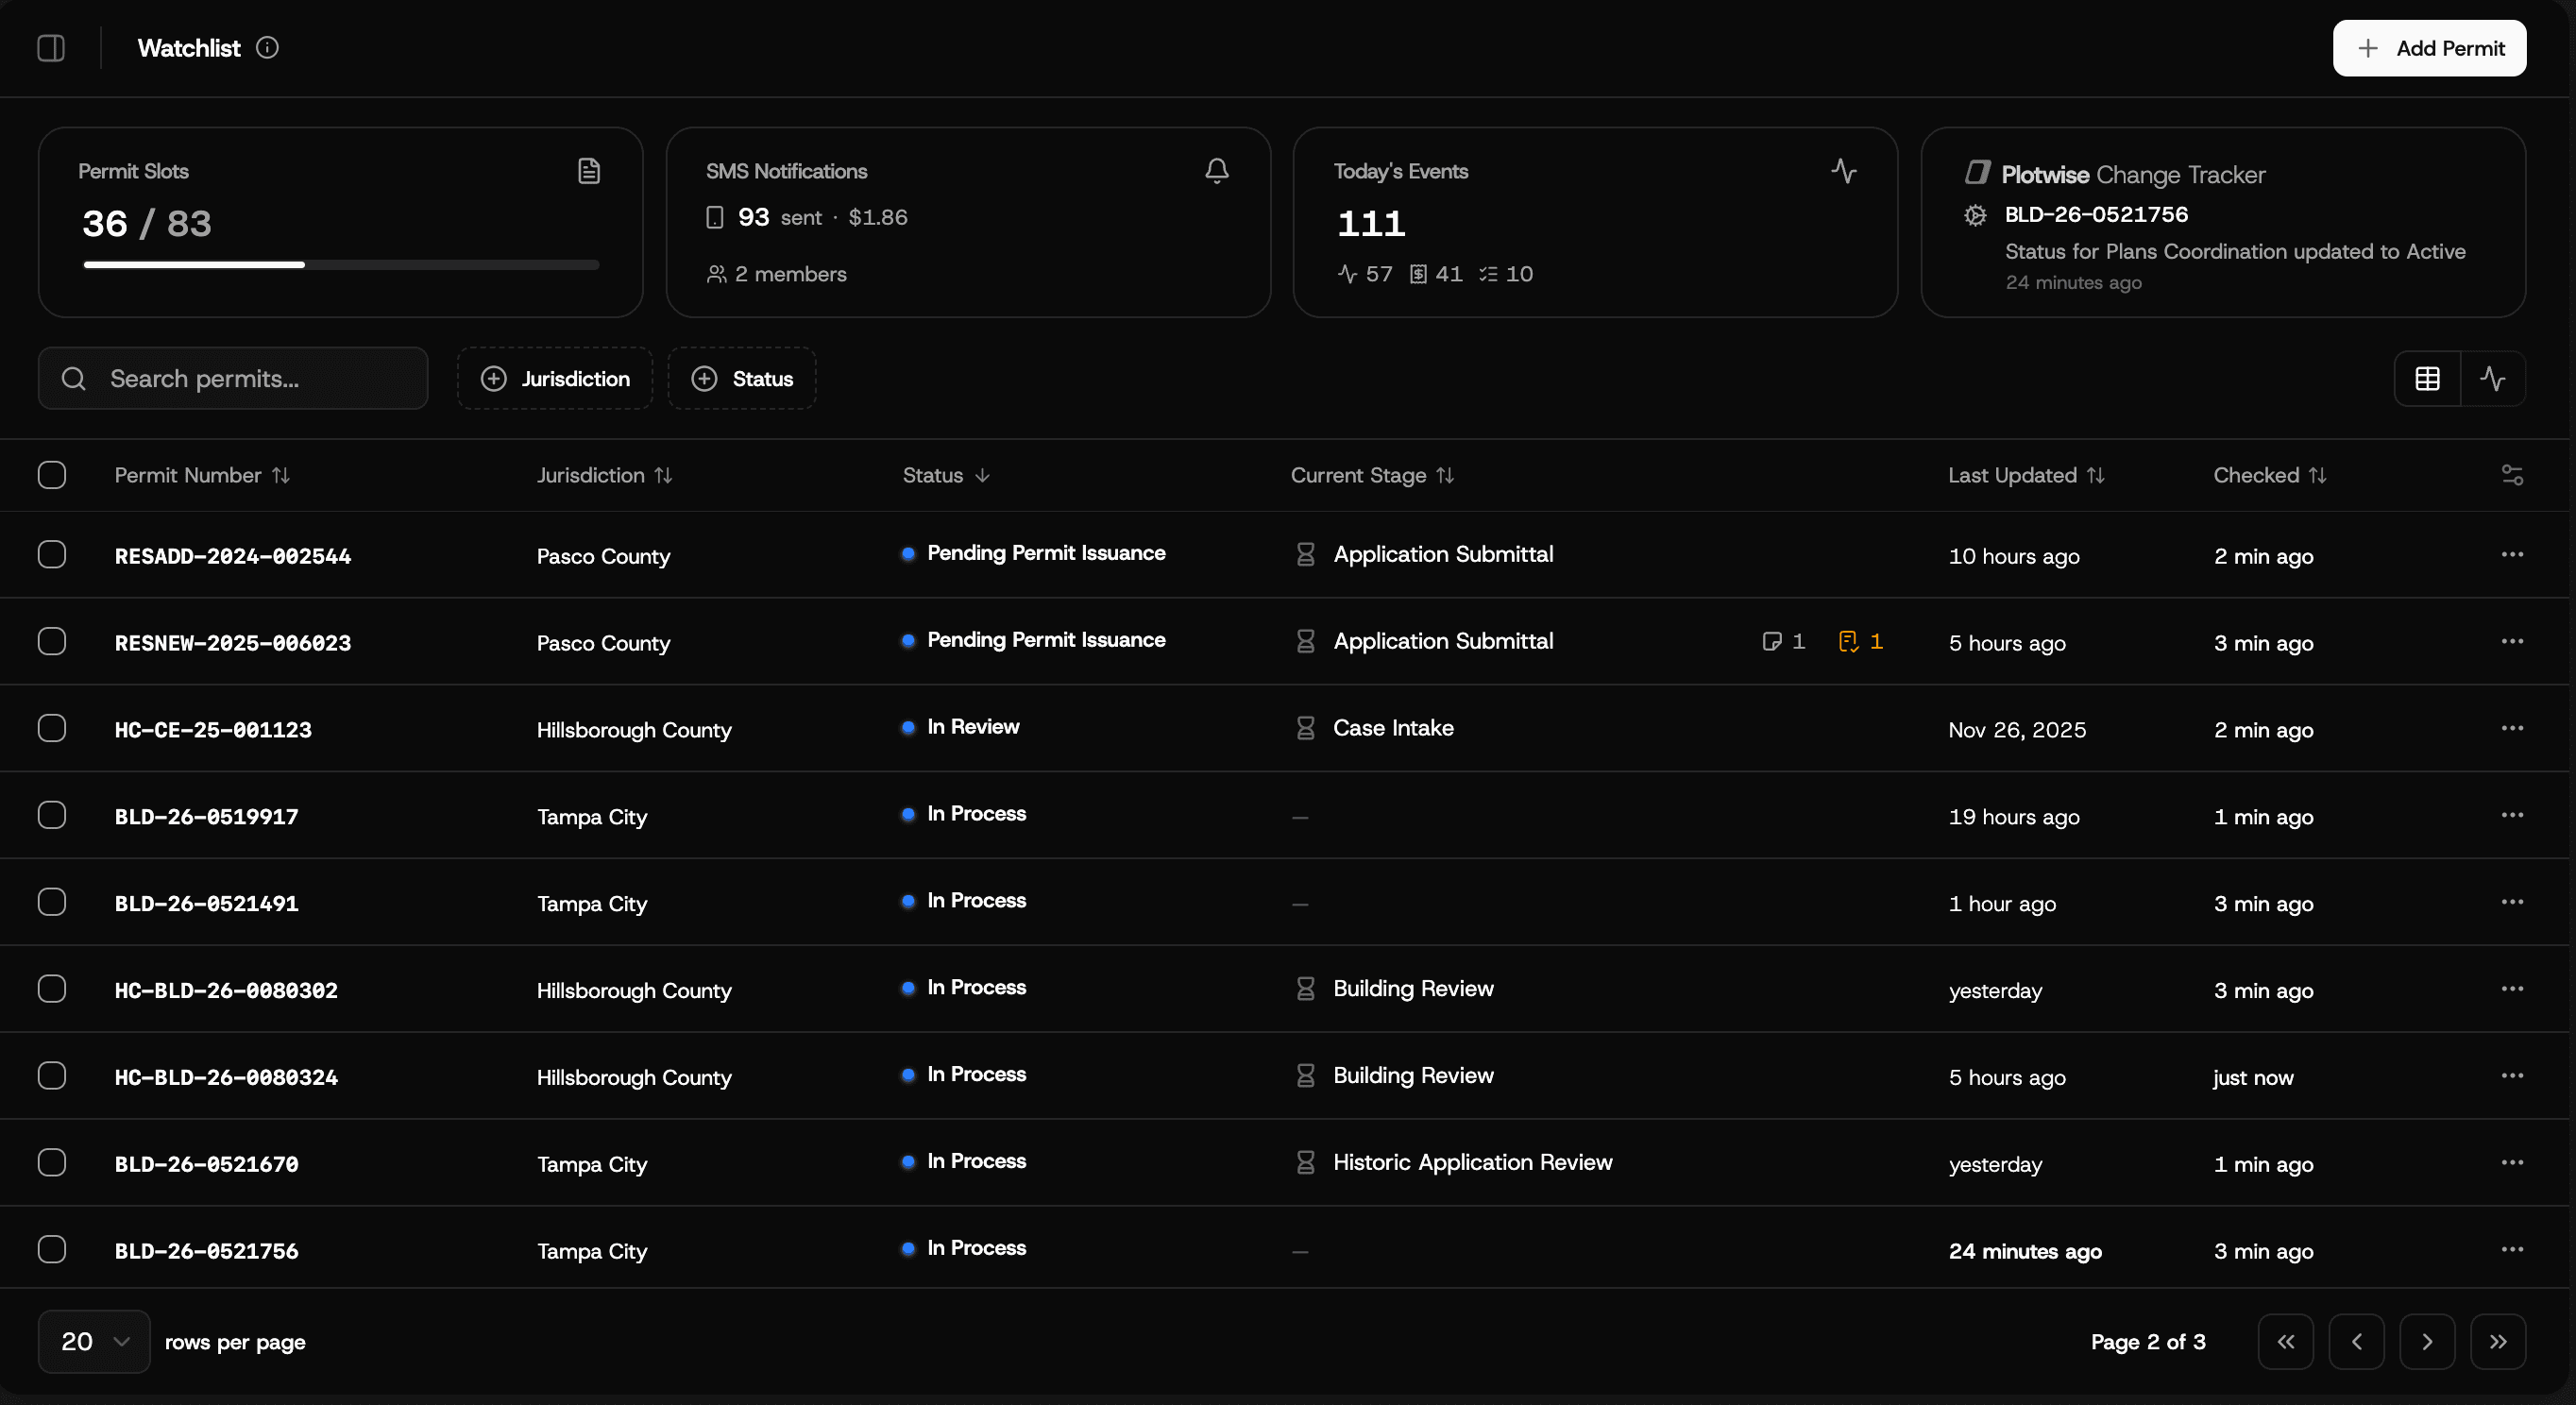Viewport: 2576px width, 1405px height.
Task: Click the activity icon on Today's Events card
Action: point(1844,171)
